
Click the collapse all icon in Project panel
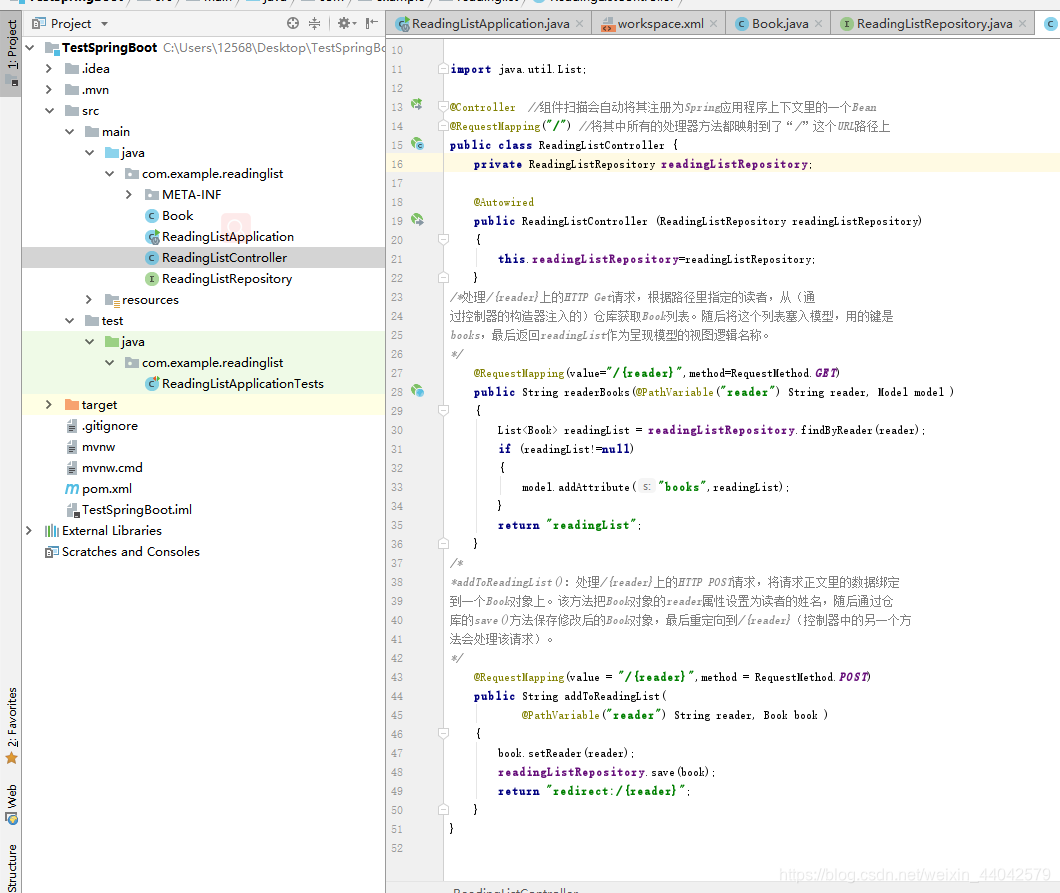pos(314,23)
